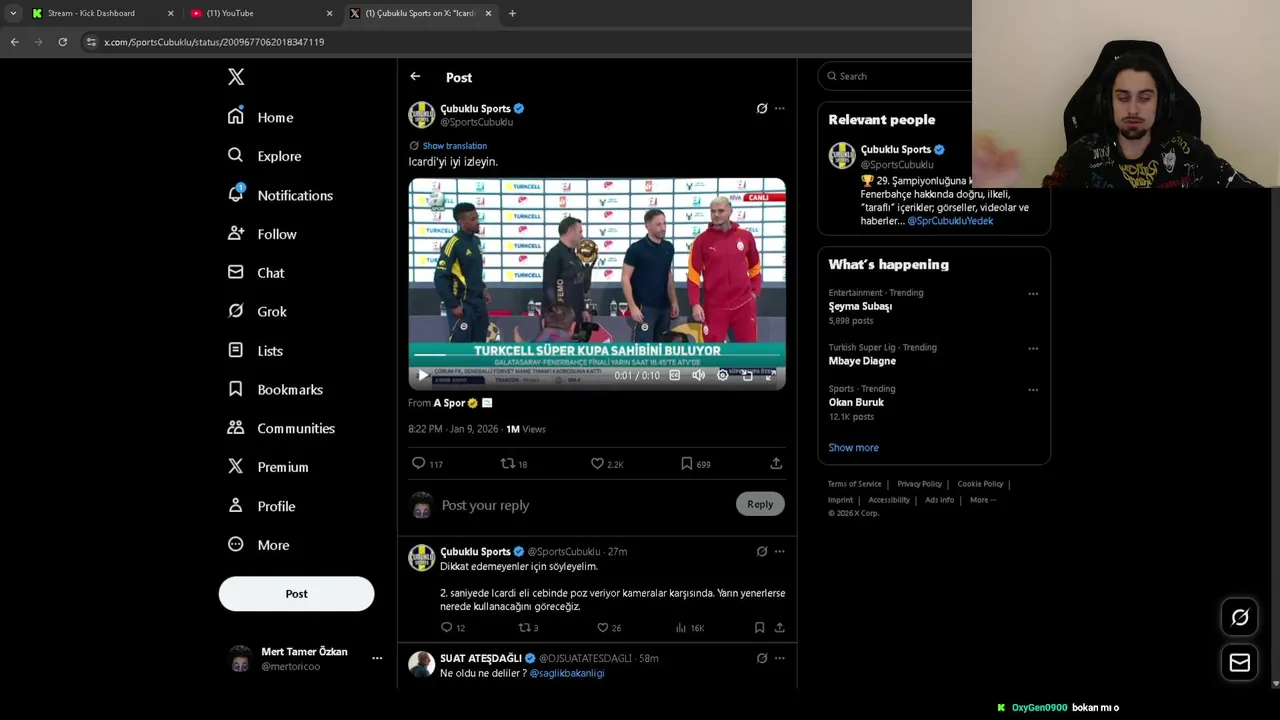Open Bookmarks in the sidebar

tap(275, 390)
